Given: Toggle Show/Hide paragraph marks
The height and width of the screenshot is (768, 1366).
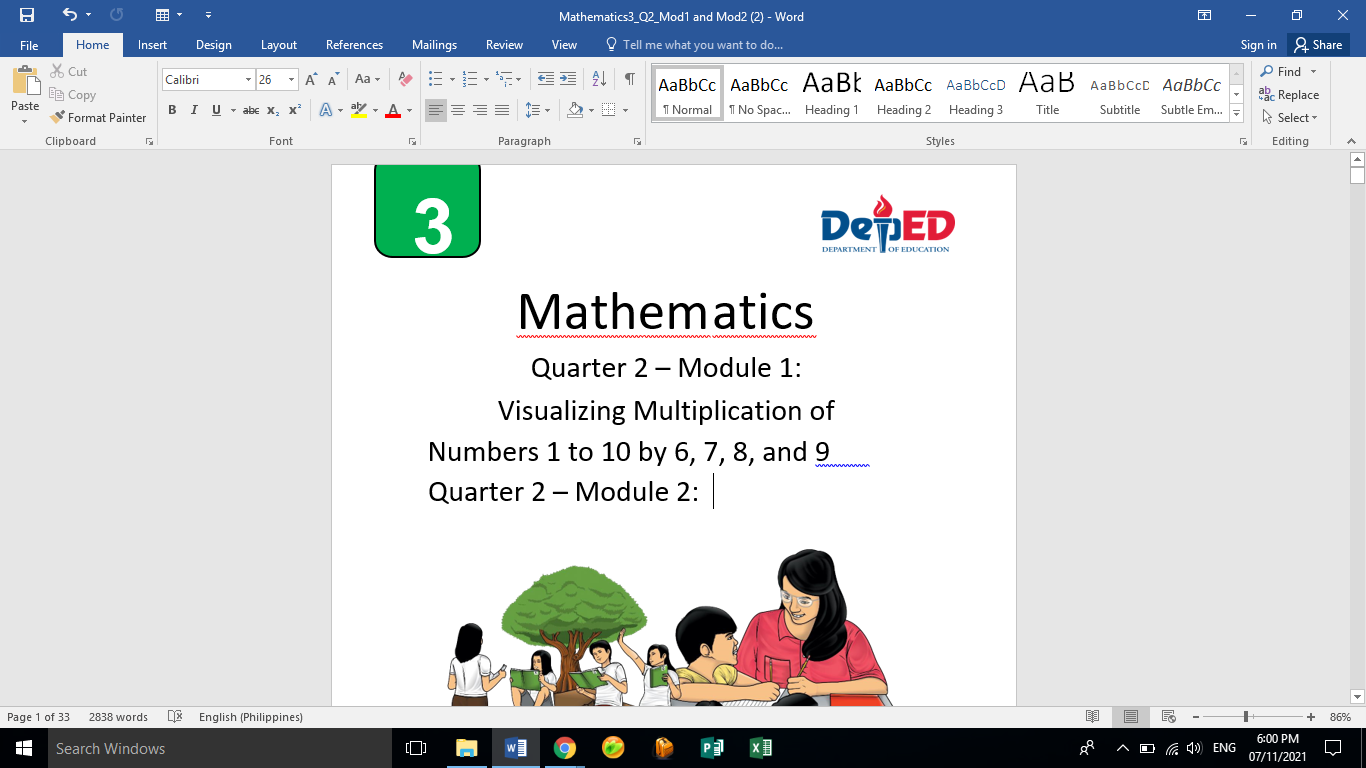Looking at the screenshot, I should point(629,79).
